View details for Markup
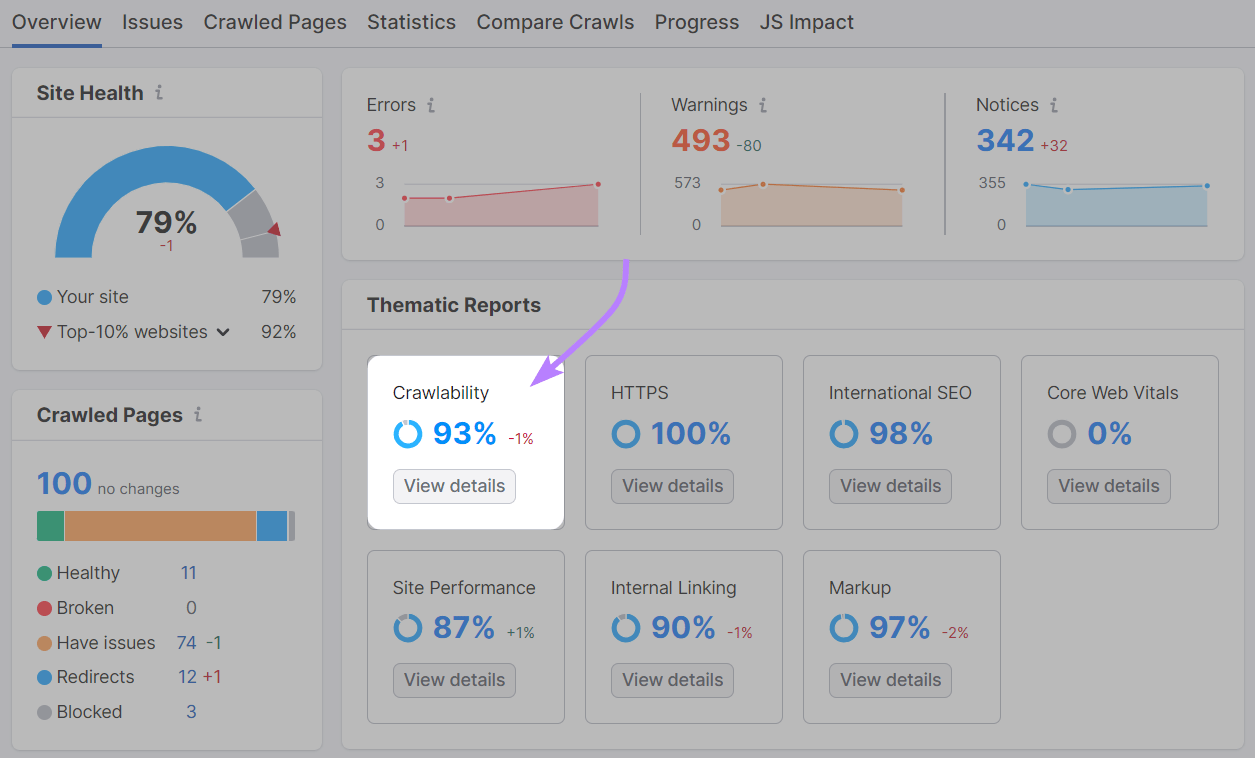The image size is (1255, 758). click(890, 680)
